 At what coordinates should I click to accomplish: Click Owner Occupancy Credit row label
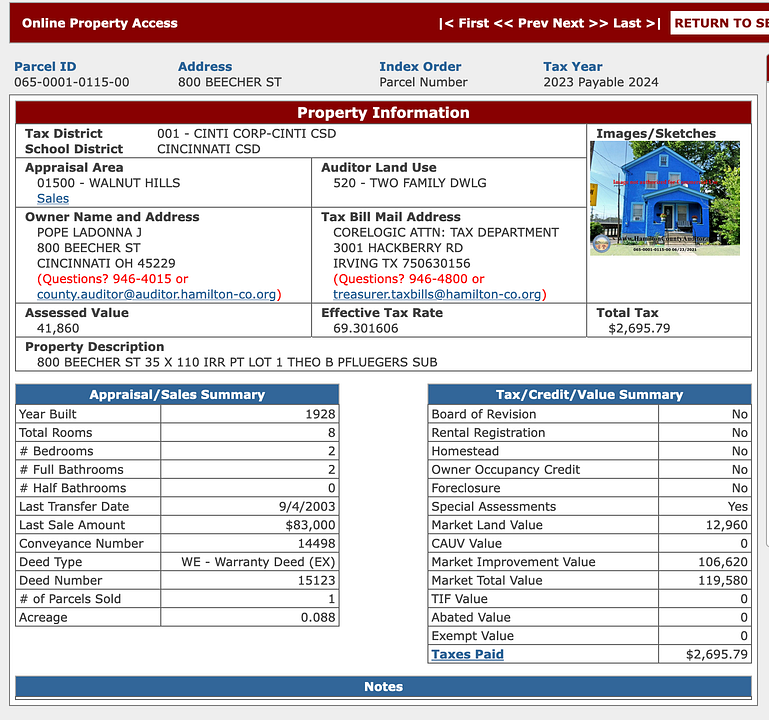point(506,470)
